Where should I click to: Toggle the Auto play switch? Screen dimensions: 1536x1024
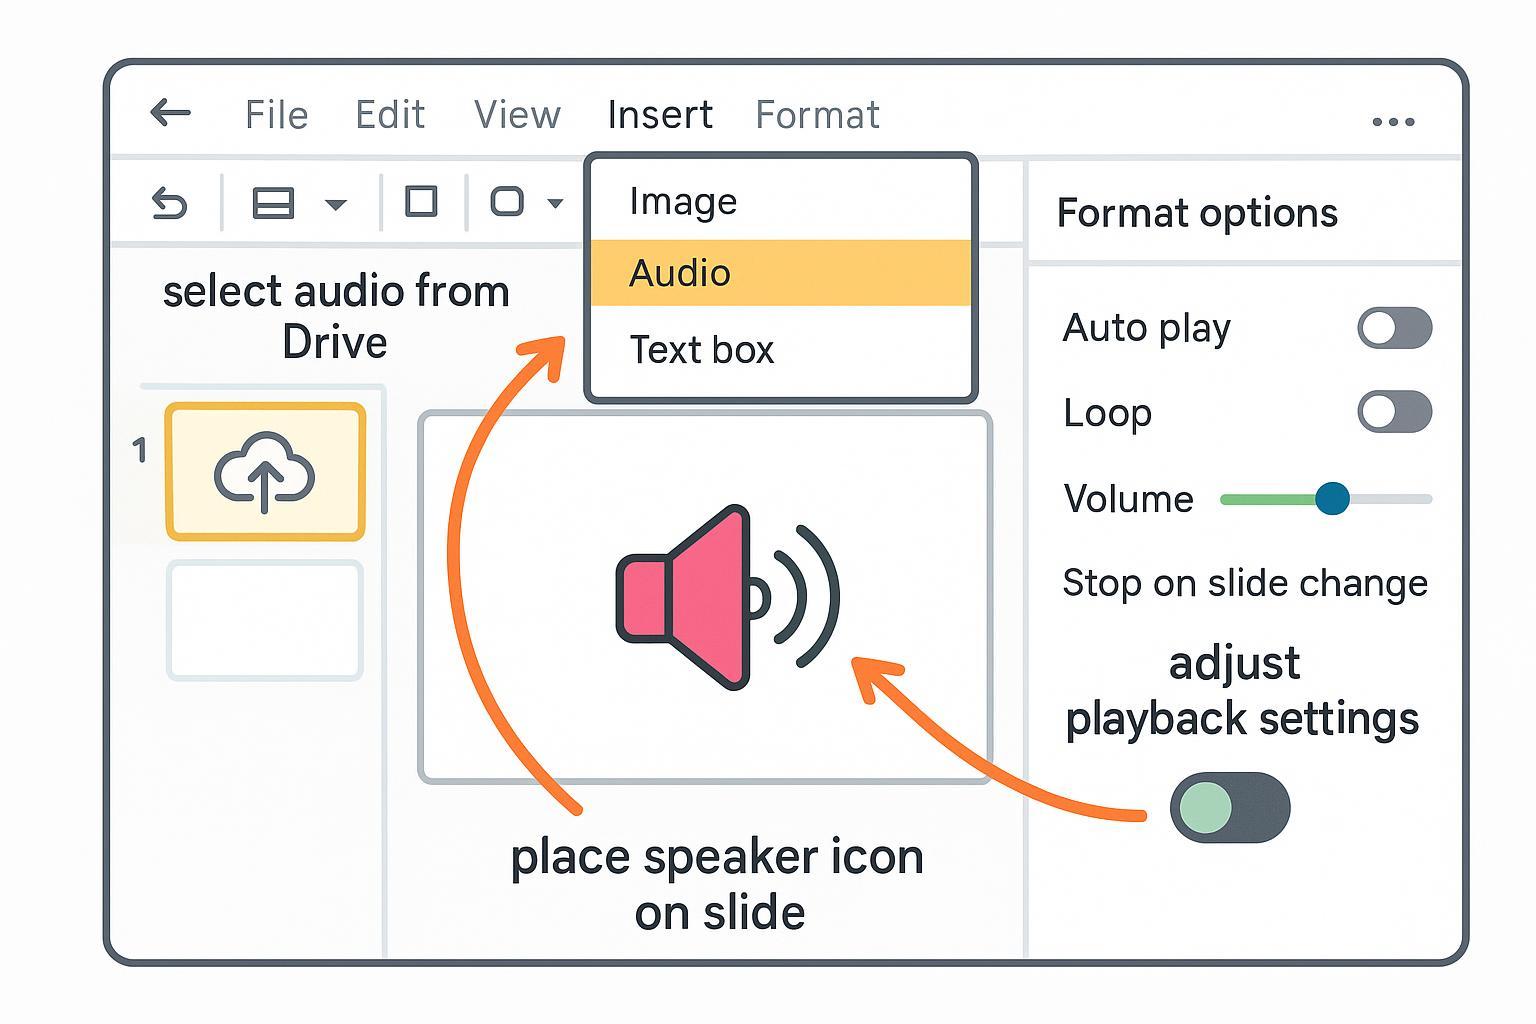pos(1394,328)
